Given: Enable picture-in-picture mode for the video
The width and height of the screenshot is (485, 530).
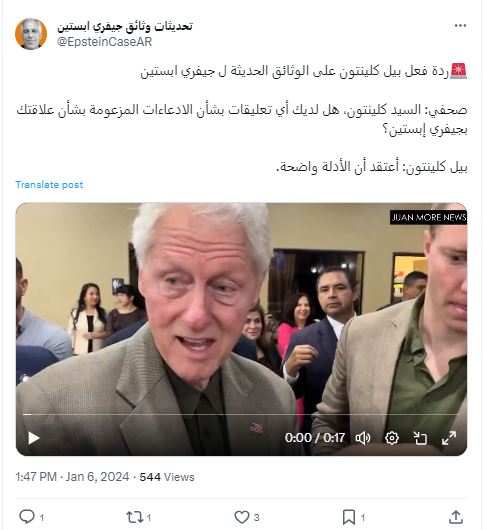Looking at the screenshot, I should click(420, 438).
